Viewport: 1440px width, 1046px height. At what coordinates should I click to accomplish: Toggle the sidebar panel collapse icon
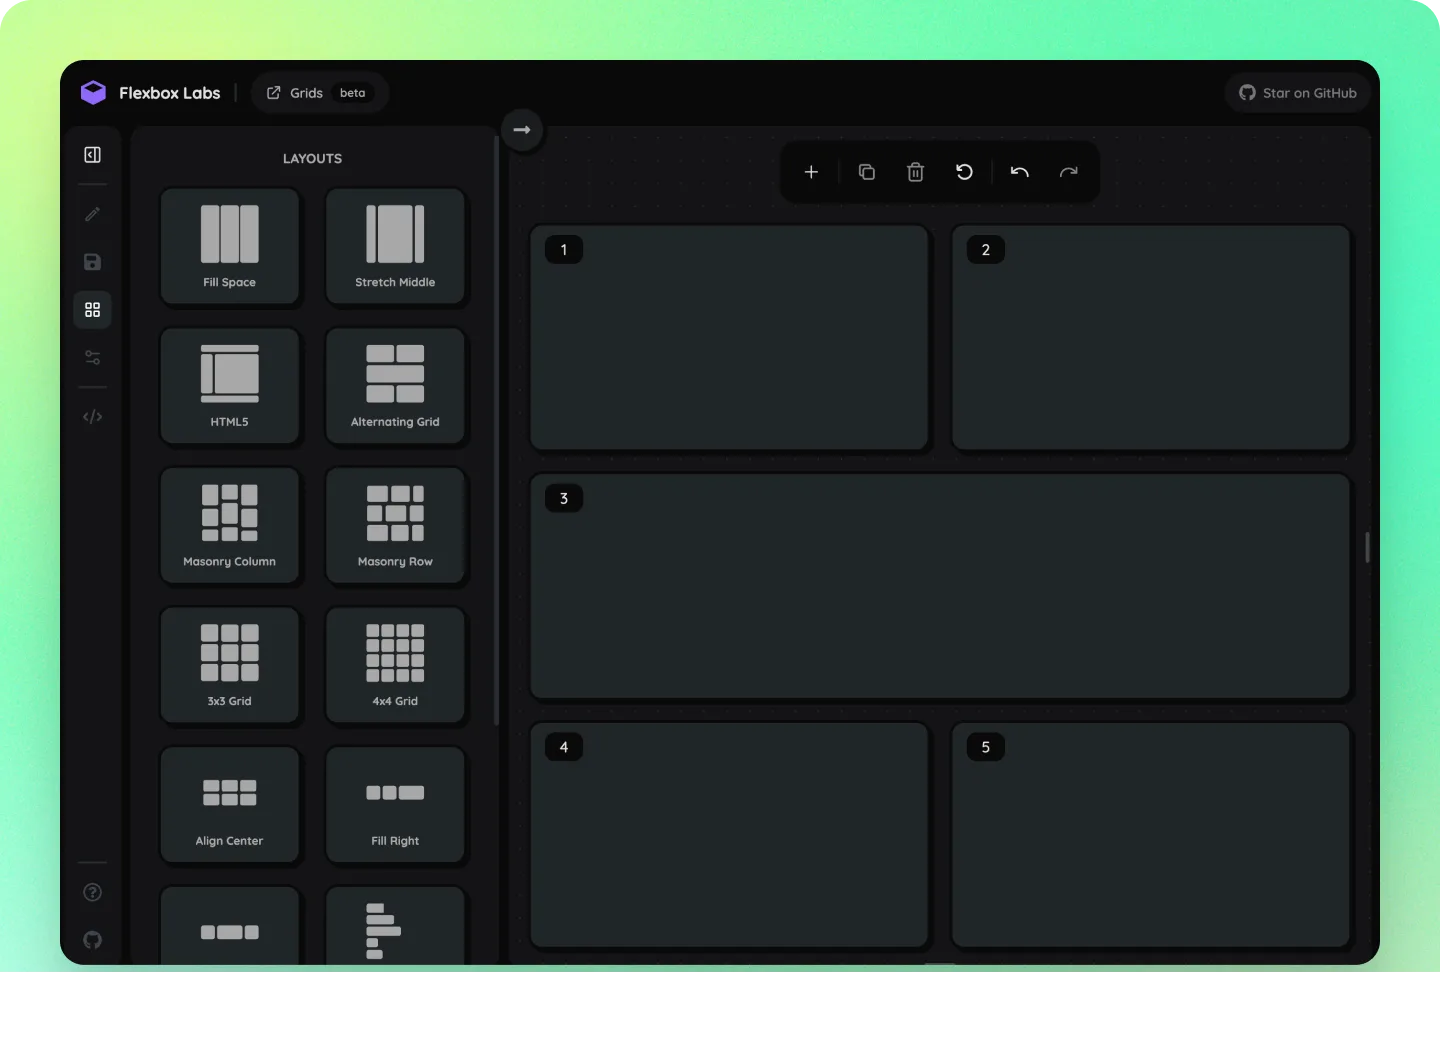92,155
